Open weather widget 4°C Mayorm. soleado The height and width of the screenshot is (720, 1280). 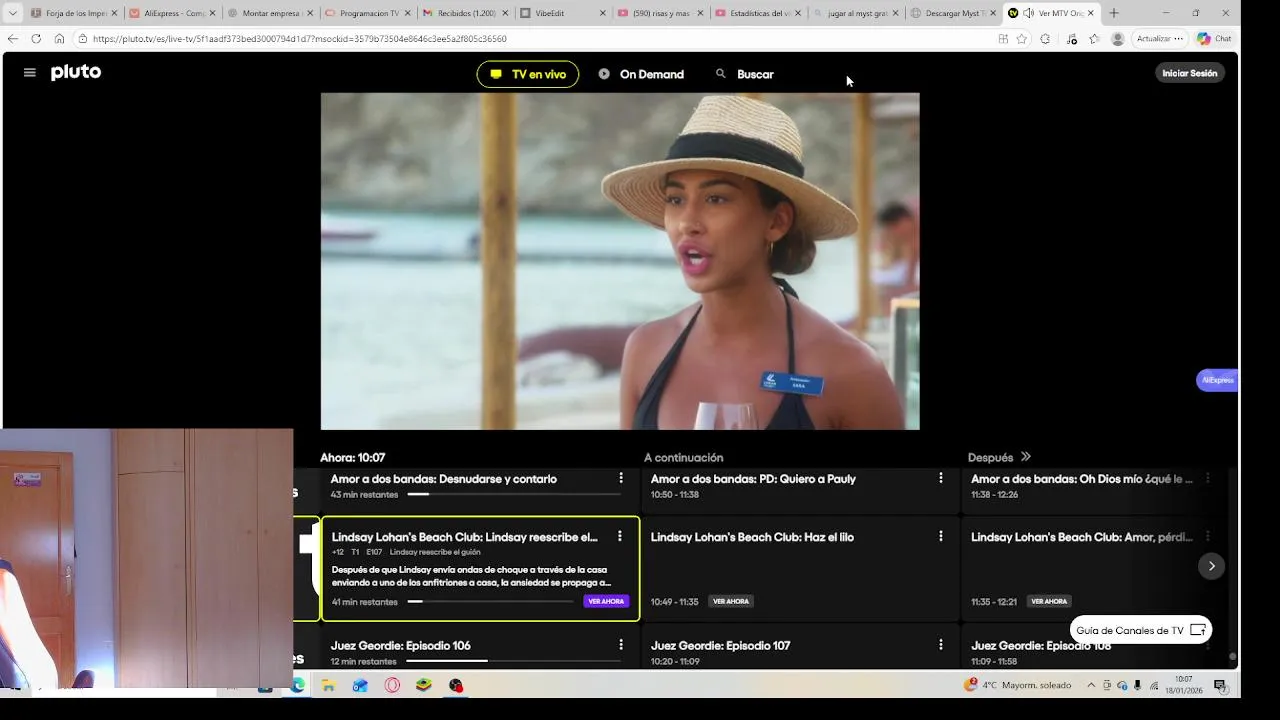click(1017, 685)
